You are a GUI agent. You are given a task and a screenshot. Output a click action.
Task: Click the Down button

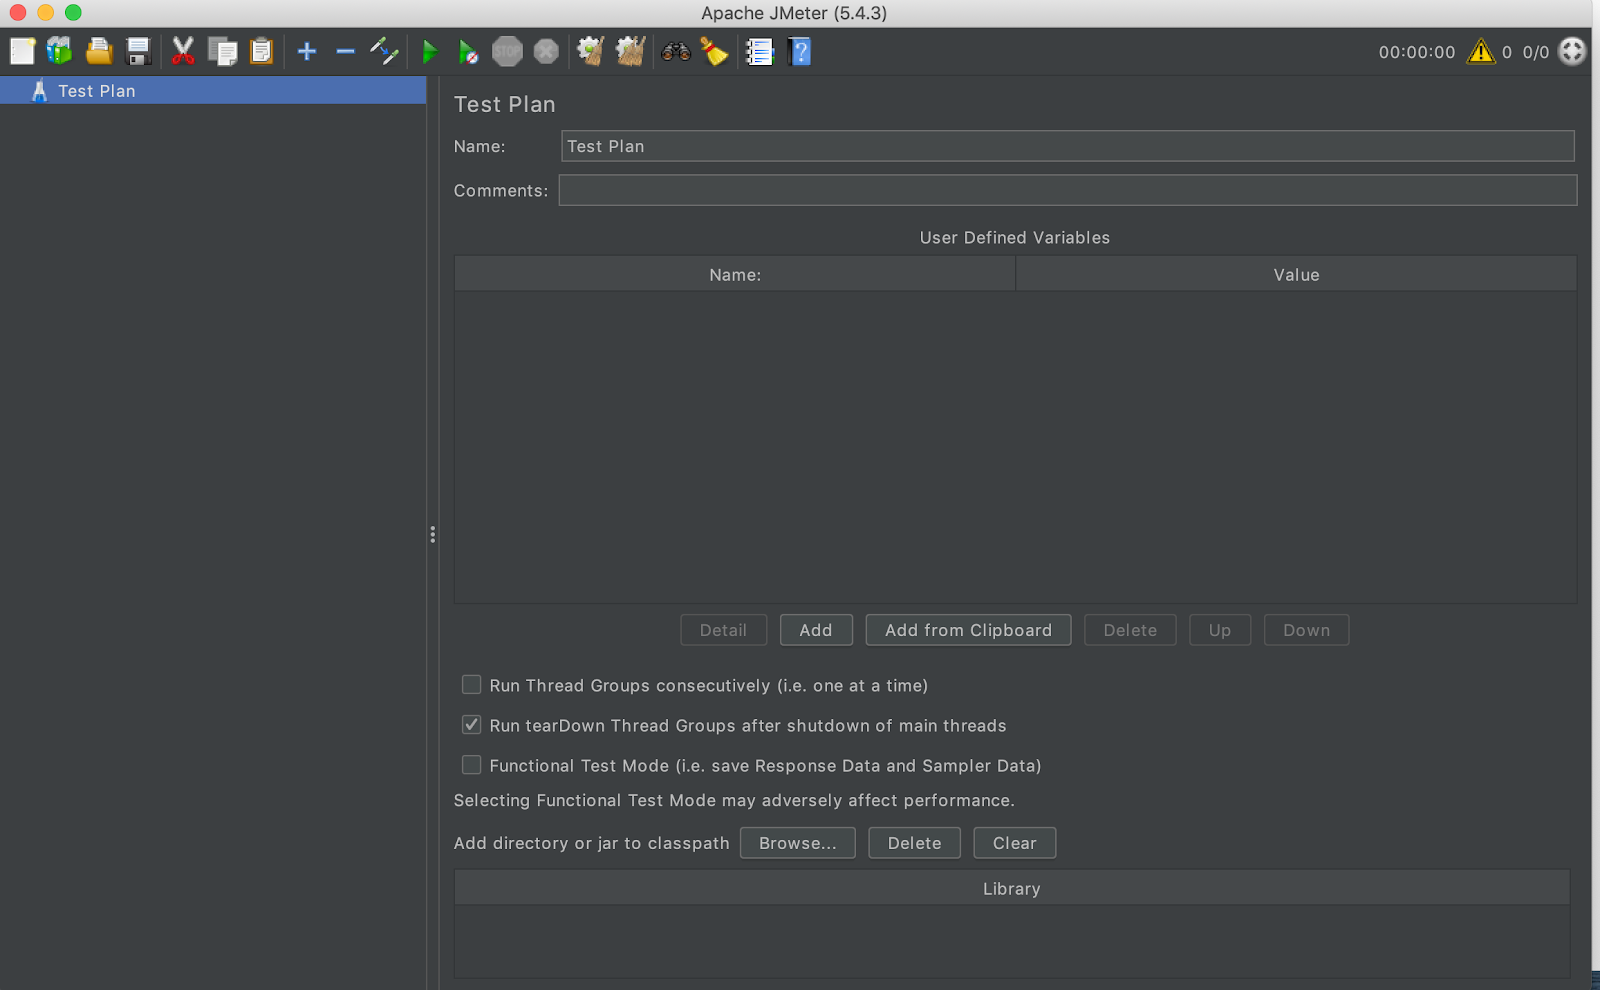[1306, 630]
